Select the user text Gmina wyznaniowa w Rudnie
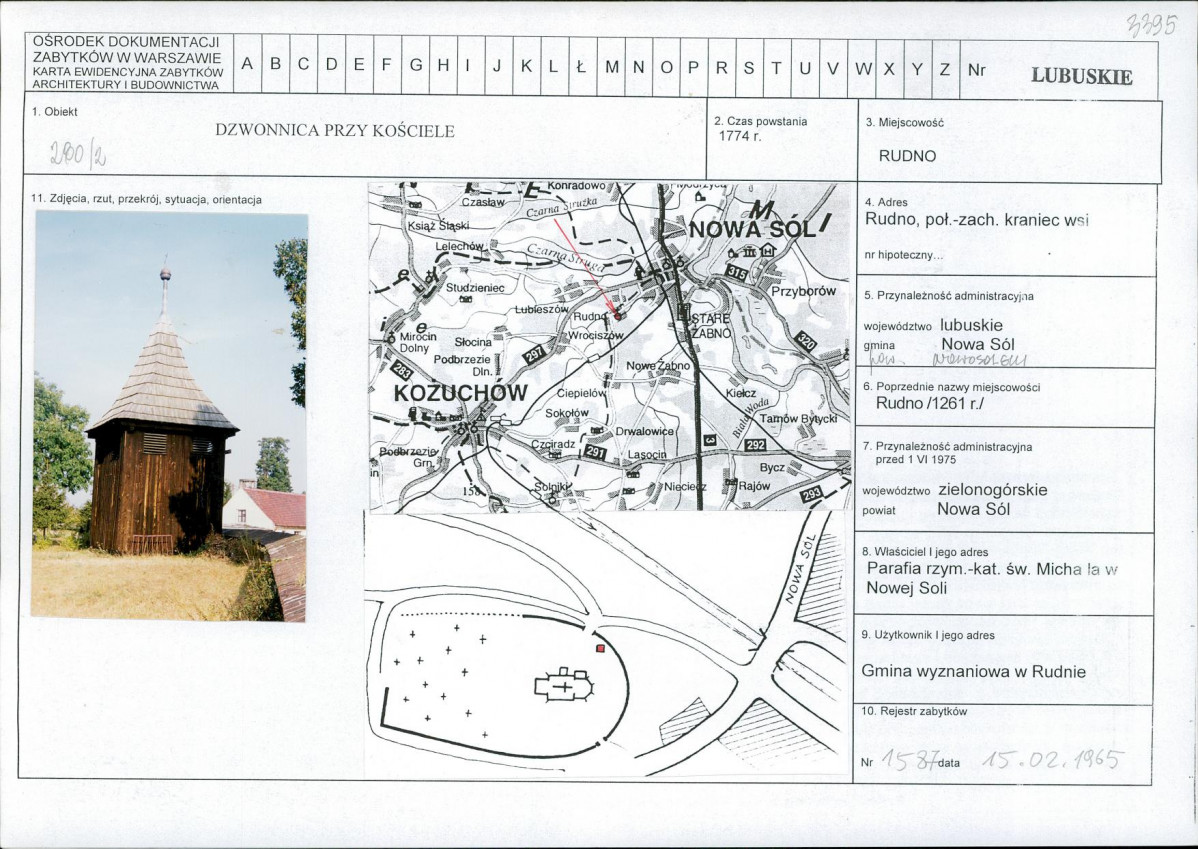Image resolution: width=1198 pixels, height=849 pixels. click(x=973, y=672)
